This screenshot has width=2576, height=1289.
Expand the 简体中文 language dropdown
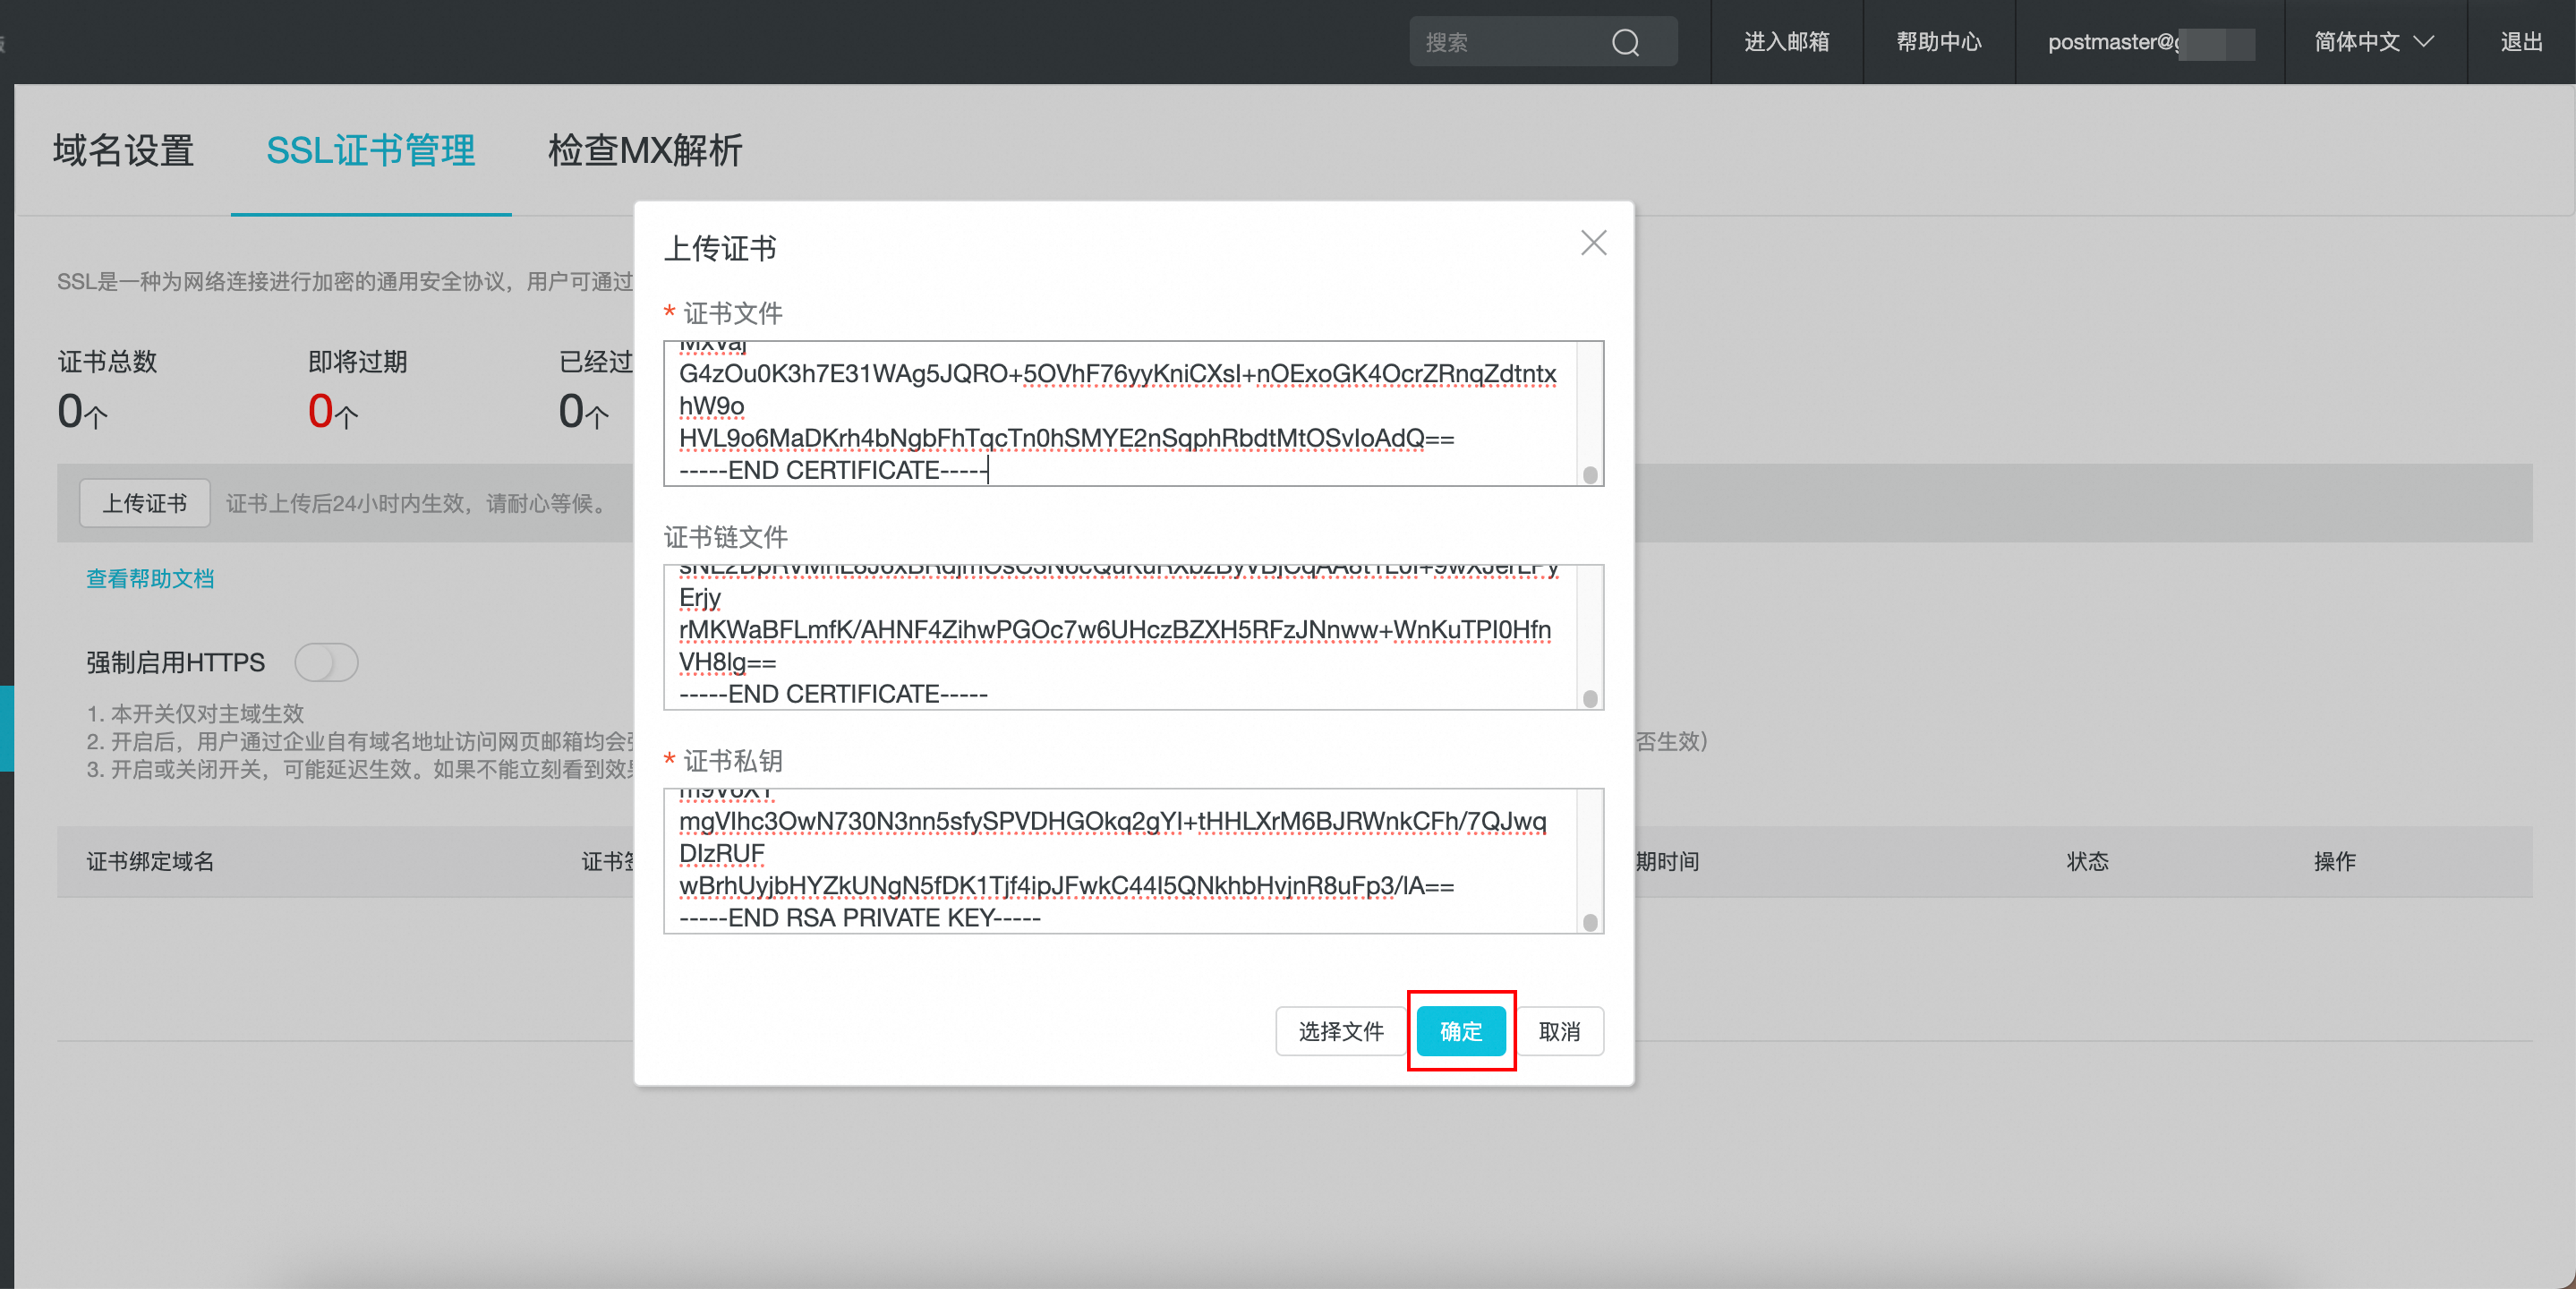click(x=2373, y=42)
